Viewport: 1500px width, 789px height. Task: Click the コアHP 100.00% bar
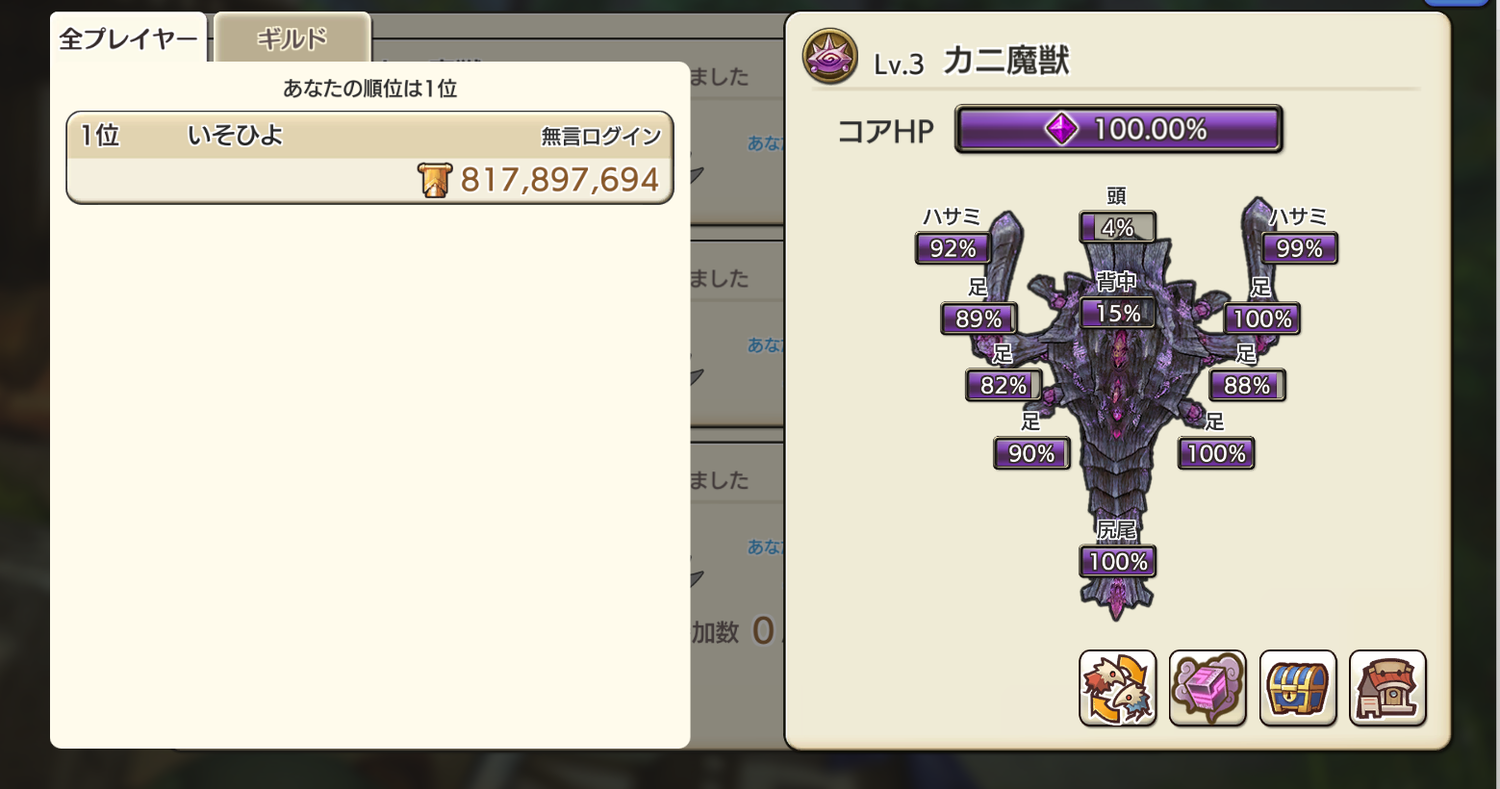point(1118,129)
